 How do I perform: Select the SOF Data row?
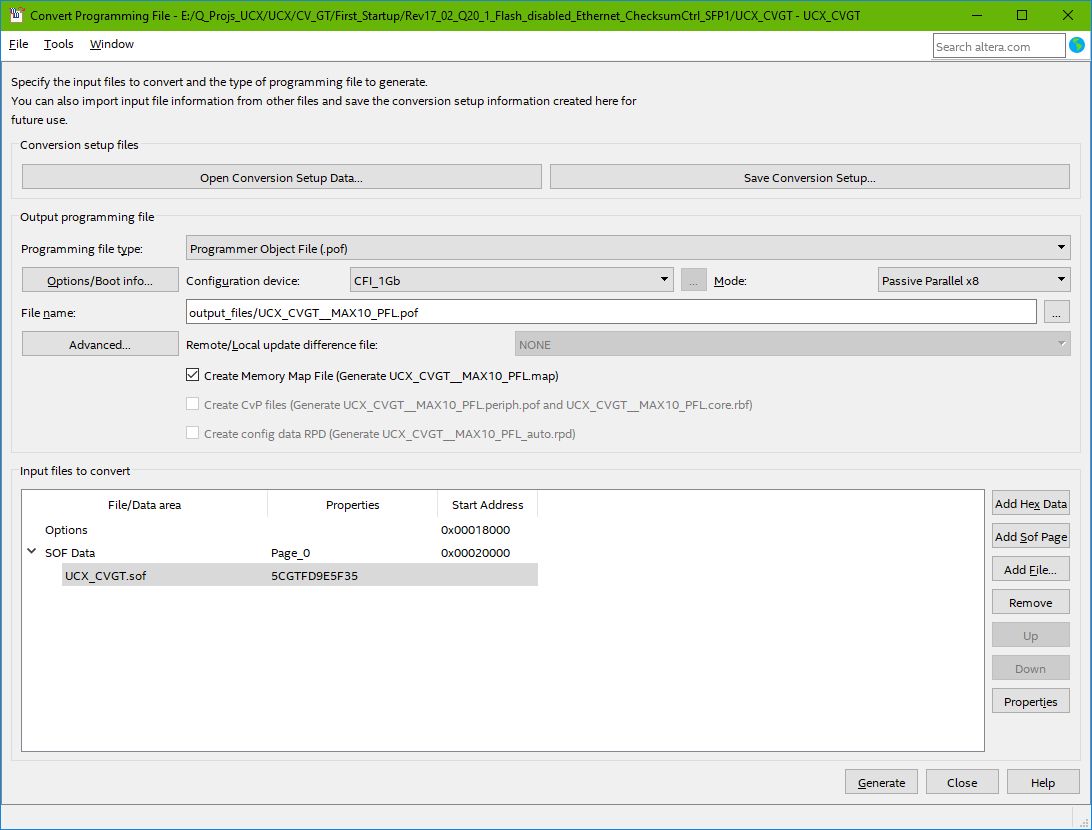pyautogui.click(x=279, y=553)
